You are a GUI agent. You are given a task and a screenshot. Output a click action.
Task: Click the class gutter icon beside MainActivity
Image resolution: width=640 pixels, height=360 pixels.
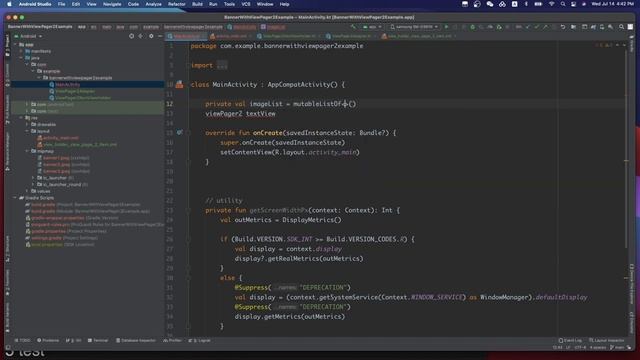point(179,84)
